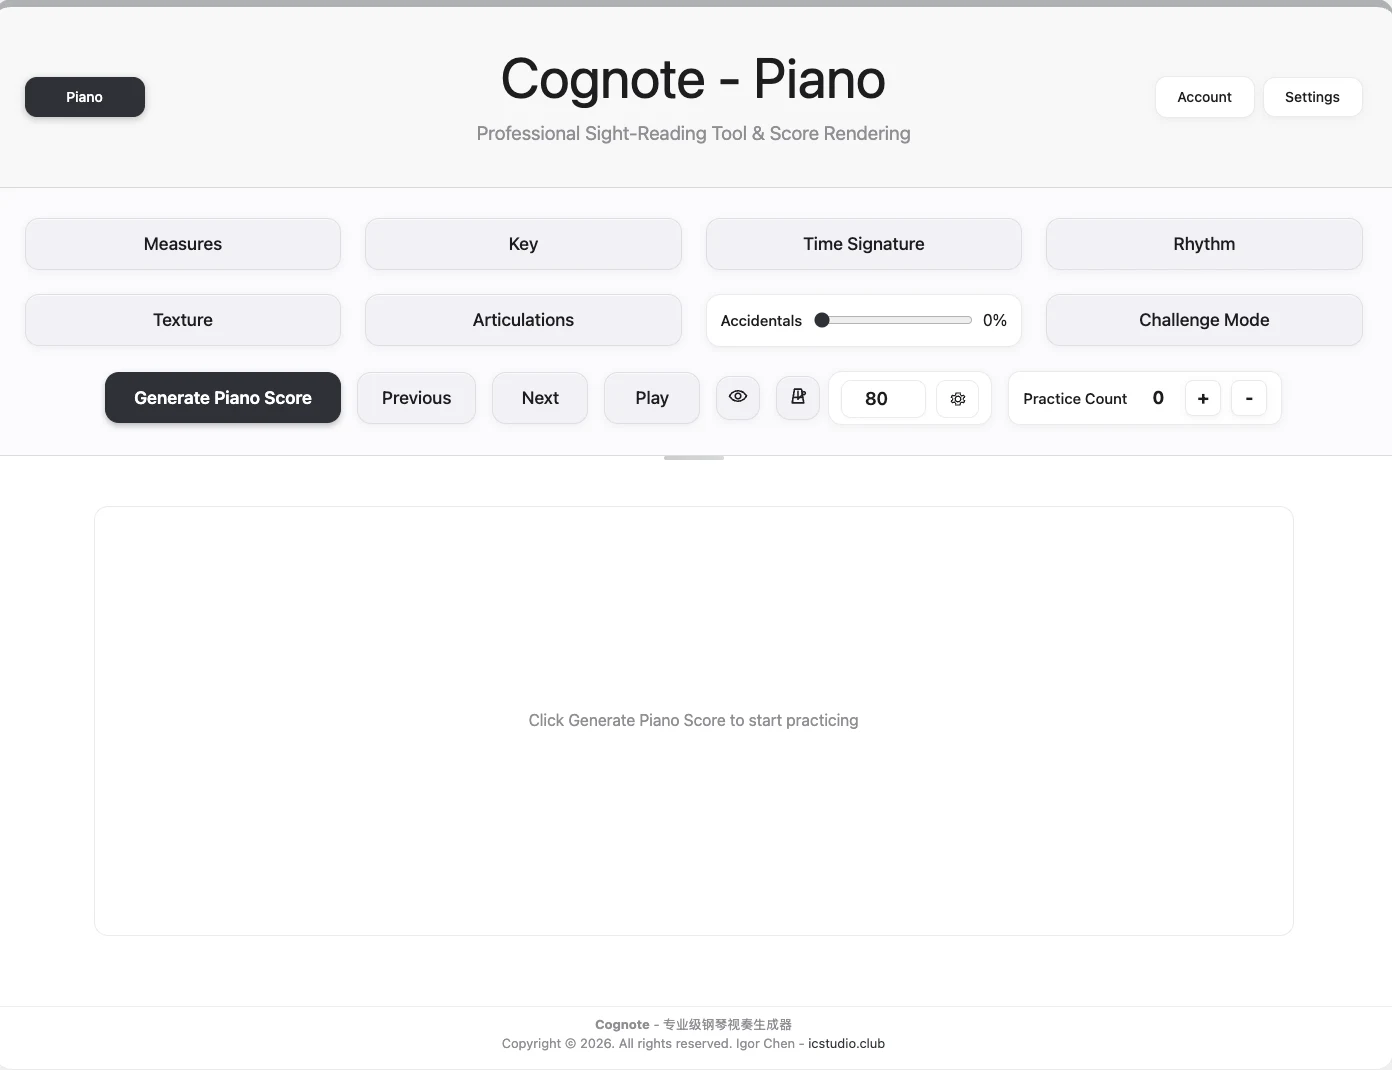Click the 0% accidentals value

click(994, 320)
